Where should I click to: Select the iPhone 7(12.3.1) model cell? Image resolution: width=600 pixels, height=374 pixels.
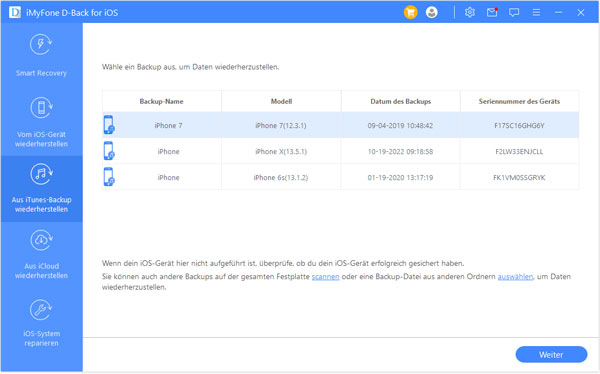[x=281, y=126]
